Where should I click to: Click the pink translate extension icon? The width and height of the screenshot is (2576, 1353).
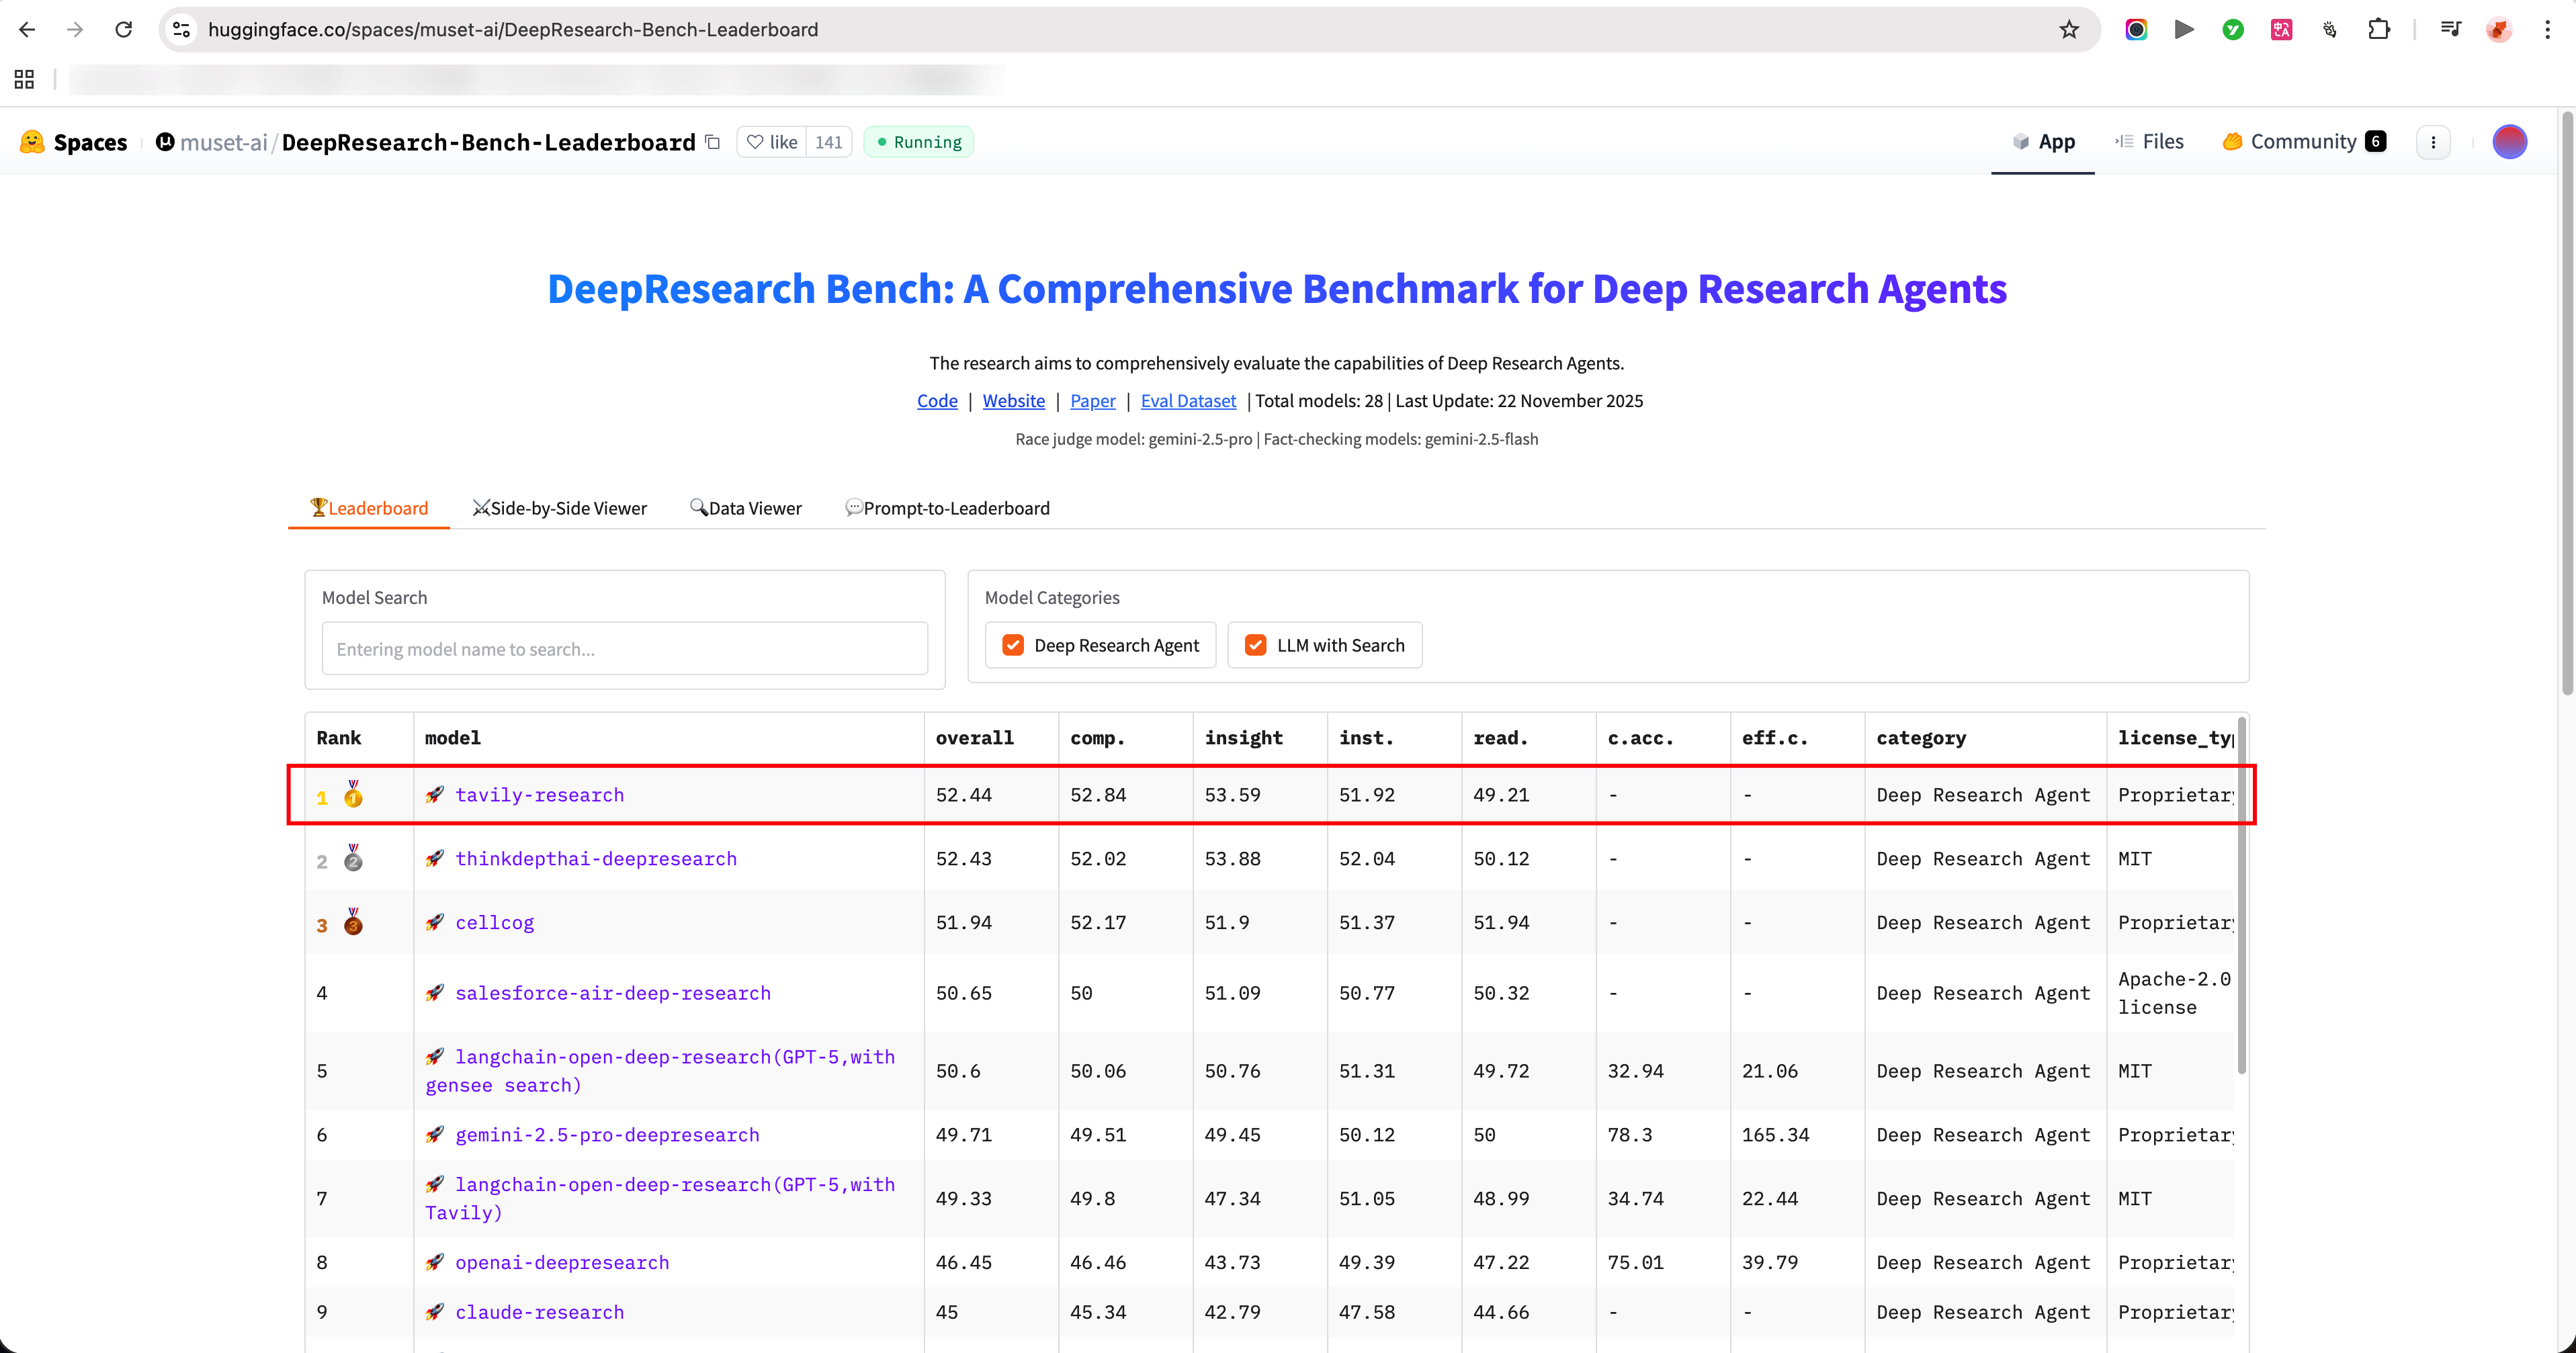point(2281,30)
